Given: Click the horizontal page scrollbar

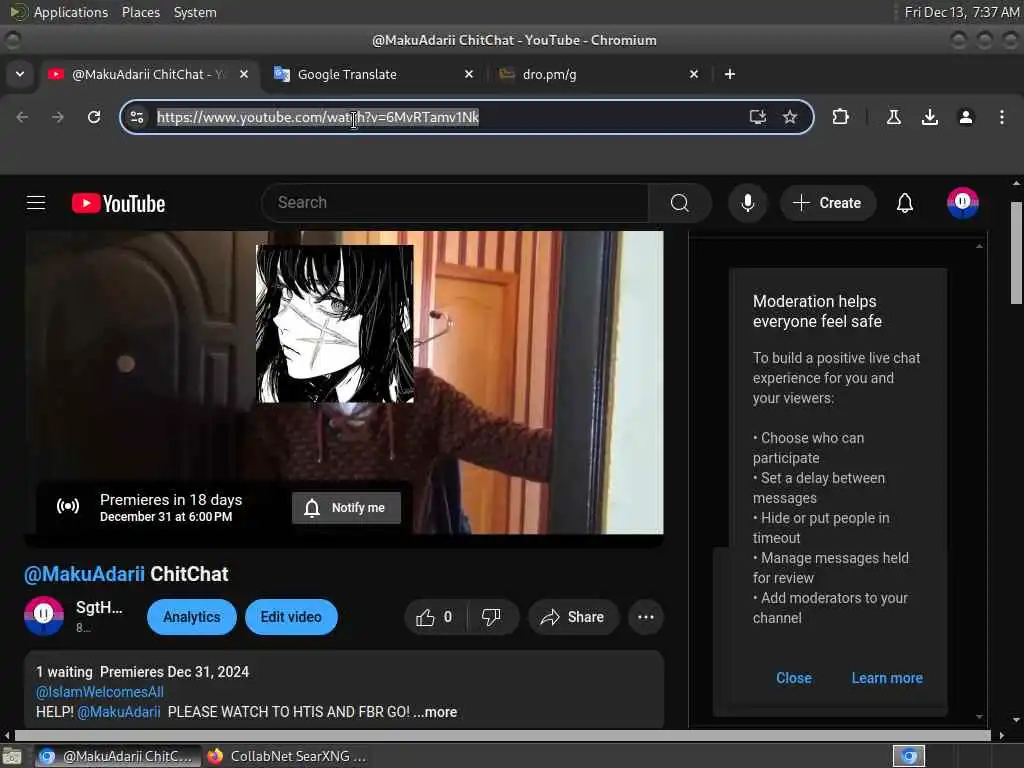Looking at the screenshot, I should coord(503,735).
